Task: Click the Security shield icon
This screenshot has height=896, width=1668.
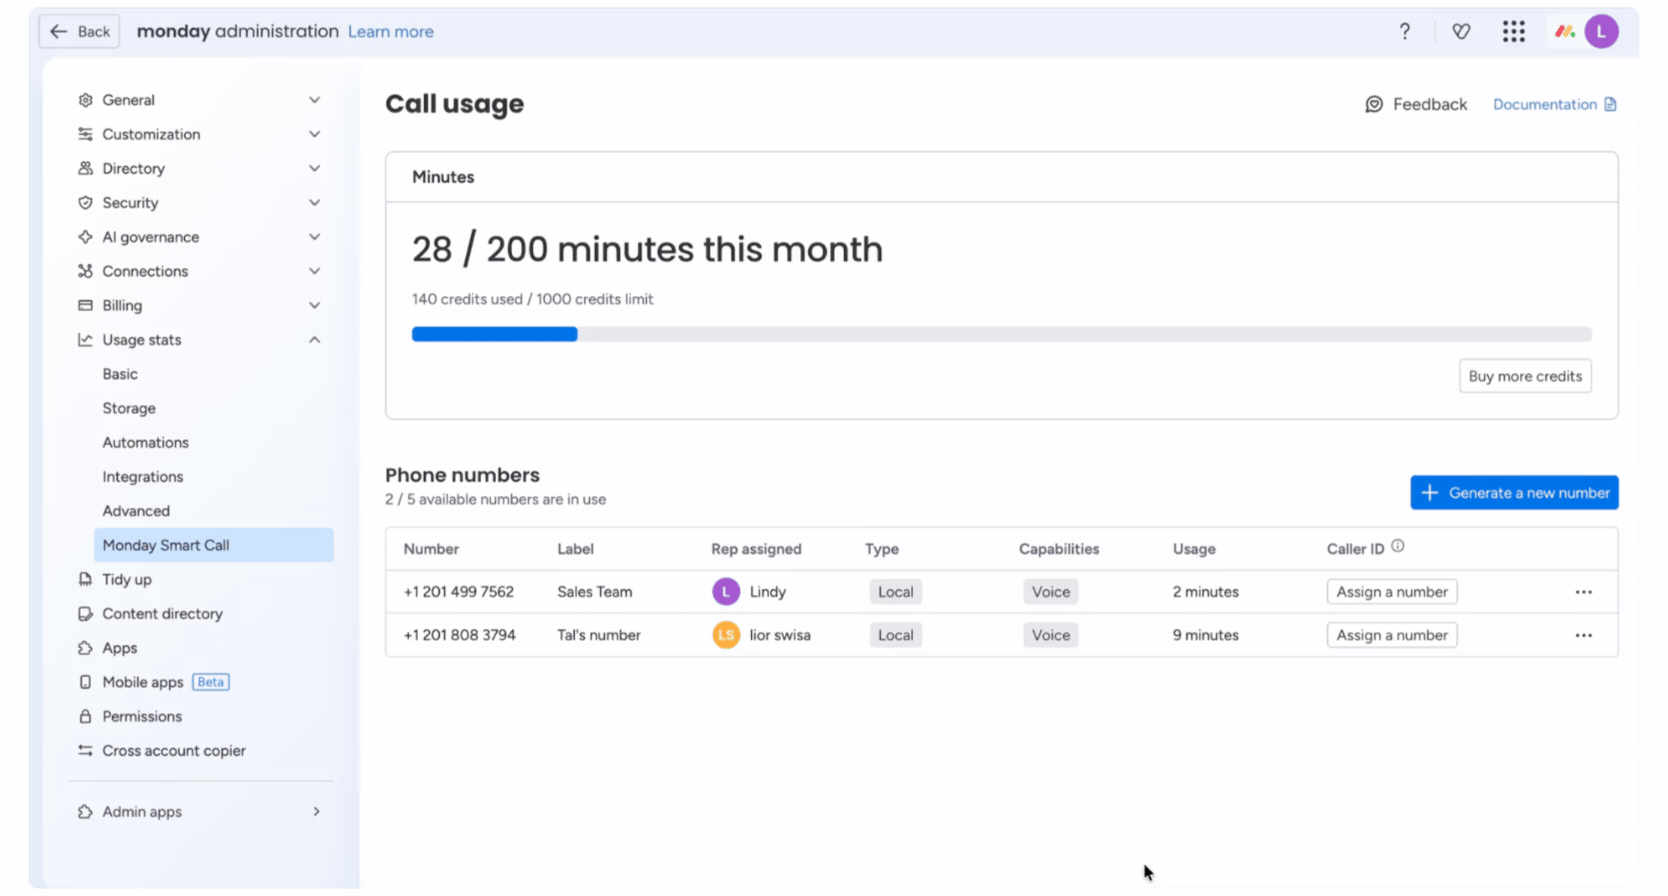Action: coord(85,203)
